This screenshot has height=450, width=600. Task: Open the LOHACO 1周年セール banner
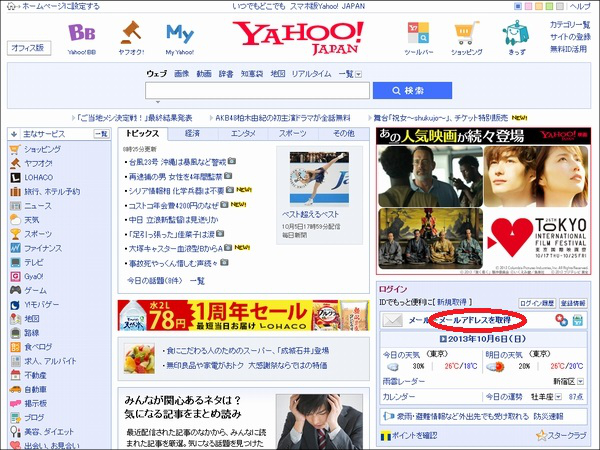pos(243,315)
